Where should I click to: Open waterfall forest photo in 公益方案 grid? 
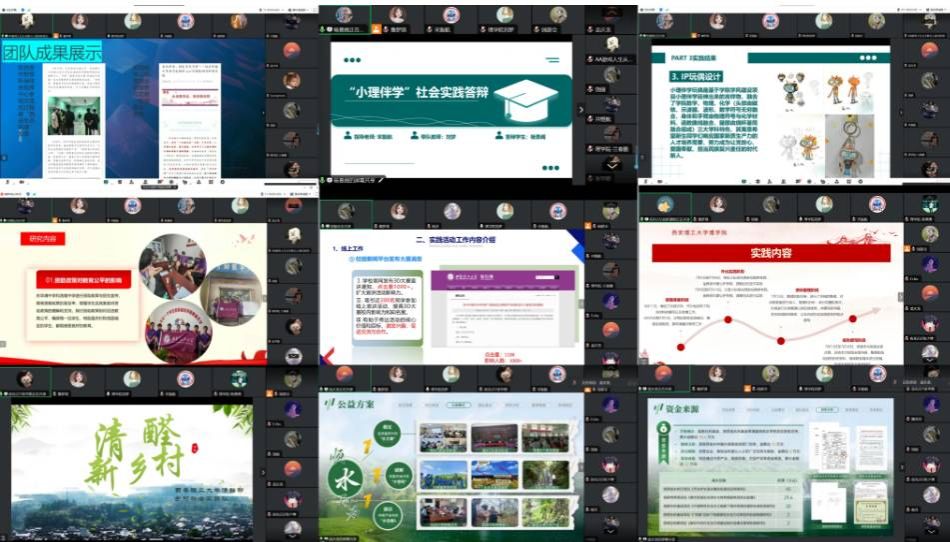coord(545,475)
